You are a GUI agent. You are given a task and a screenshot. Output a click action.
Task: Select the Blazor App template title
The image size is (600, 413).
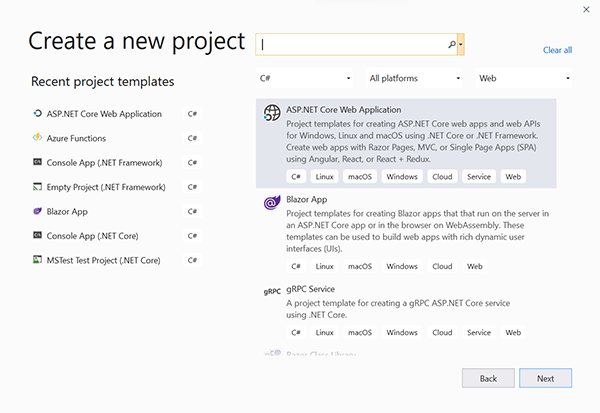coord(307,199)
